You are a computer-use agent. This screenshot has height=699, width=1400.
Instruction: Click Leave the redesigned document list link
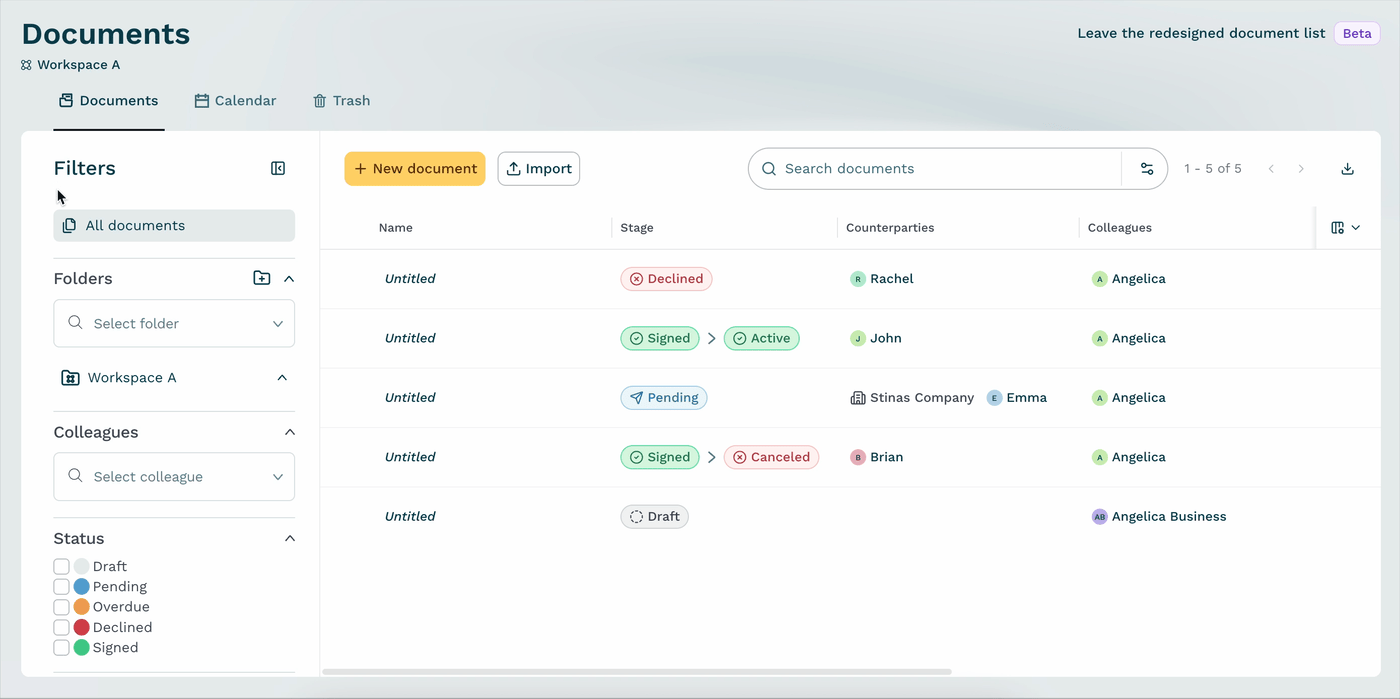click(x=1201, y=33)
